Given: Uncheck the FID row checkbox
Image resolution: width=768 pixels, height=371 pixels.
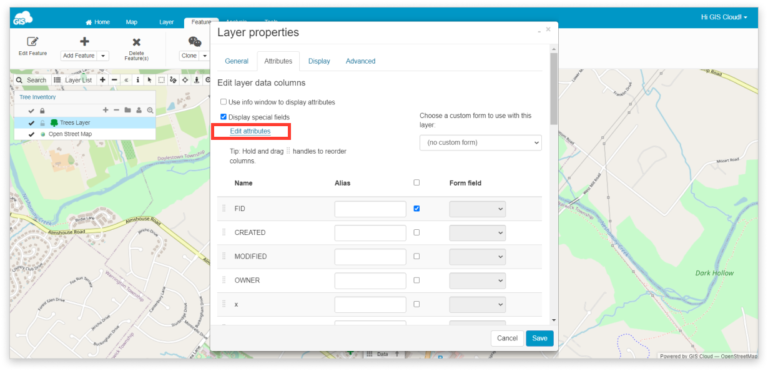Looking at the screenshot, I should pos(416,208).
